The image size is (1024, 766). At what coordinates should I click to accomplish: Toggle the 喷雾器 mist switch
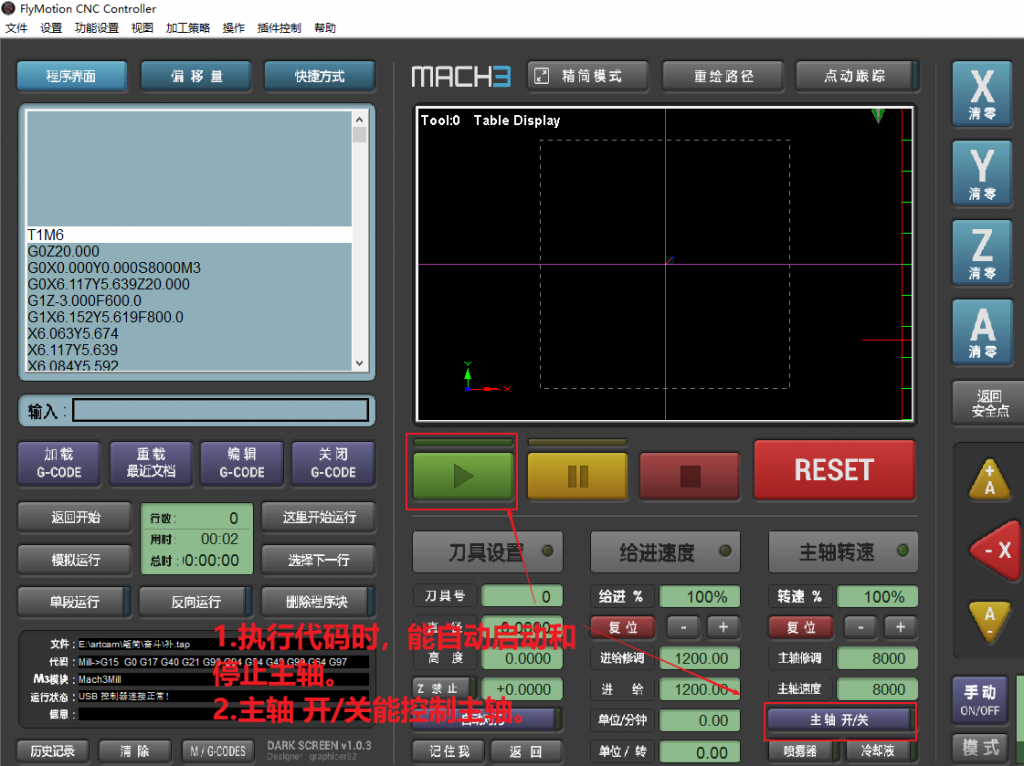(801, 751)
